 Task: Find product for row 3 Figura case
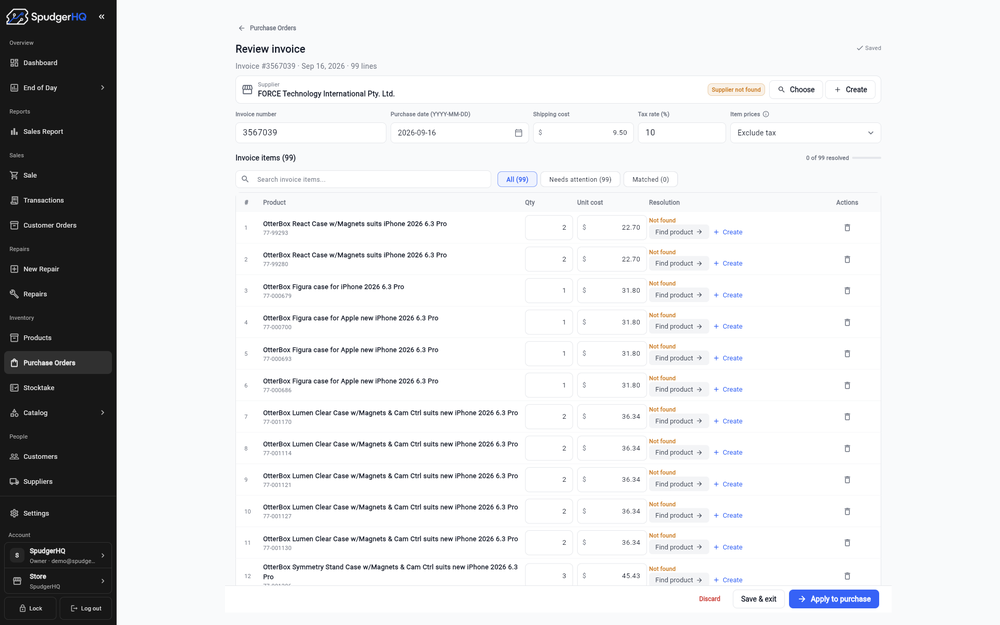click(x=678, y=295)
